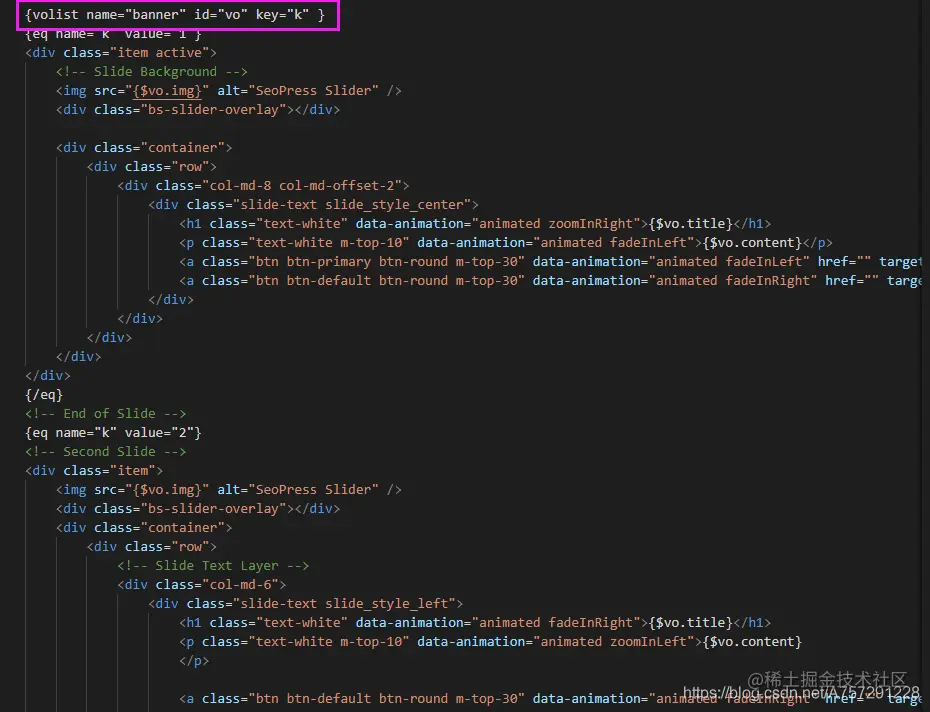The height and width of the screenshot is (712, 930).
Task: Select the slide_style_center div line
Action: click(x=313, y=205)
